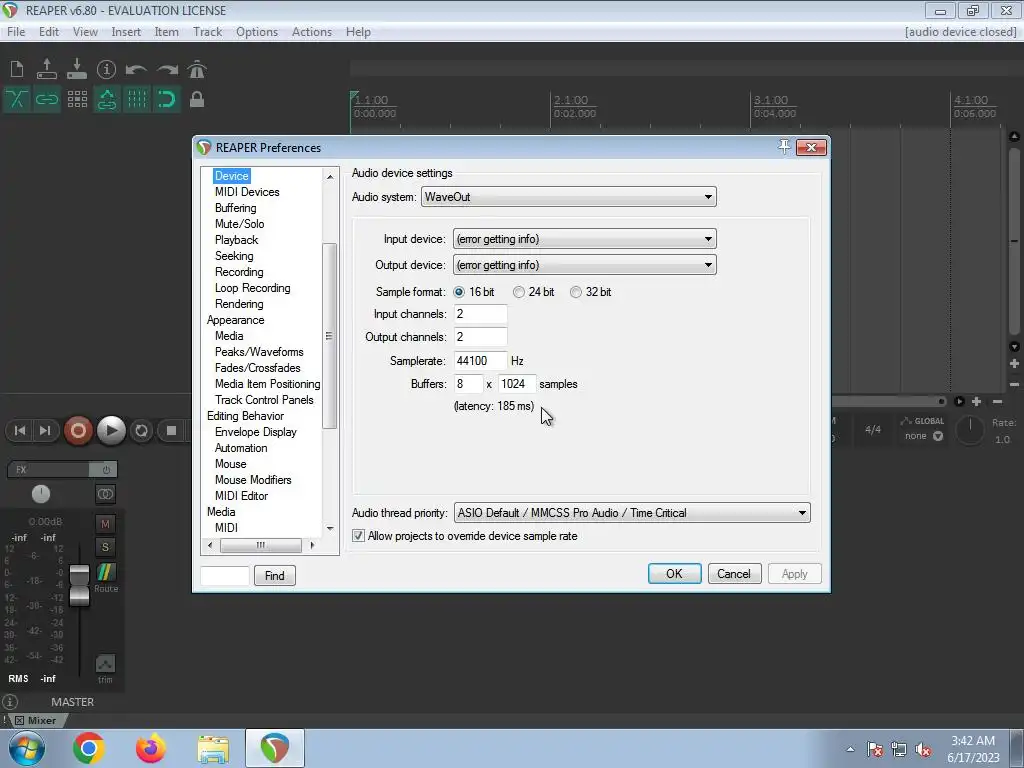Click preferences list scroll down arrow
Screen dimensions: 1024x768
(x=330, y=528)
